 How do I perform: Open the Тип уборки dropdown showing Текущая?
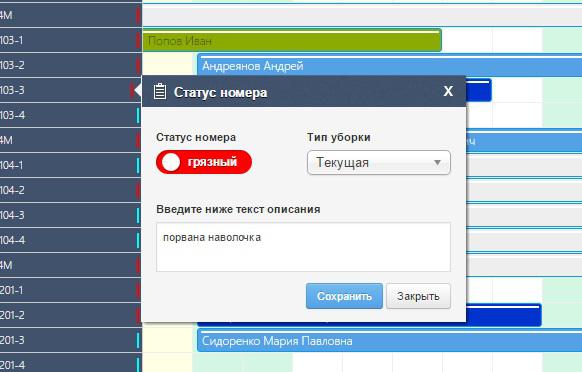(x=379, y=162)
